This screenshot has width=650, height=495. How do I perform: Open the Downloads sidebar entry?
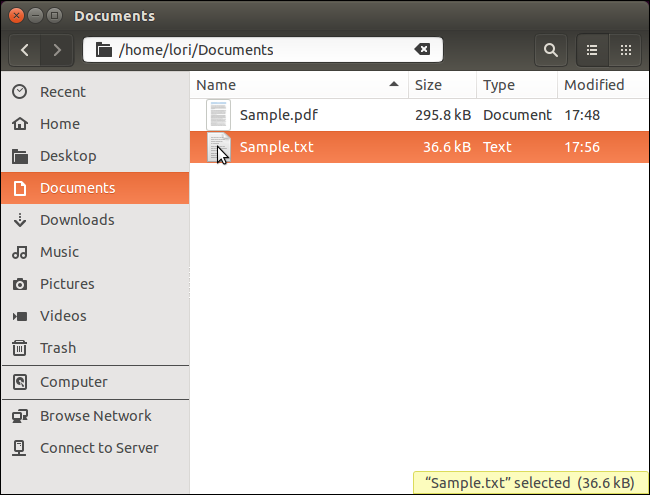tap(76, 220)
